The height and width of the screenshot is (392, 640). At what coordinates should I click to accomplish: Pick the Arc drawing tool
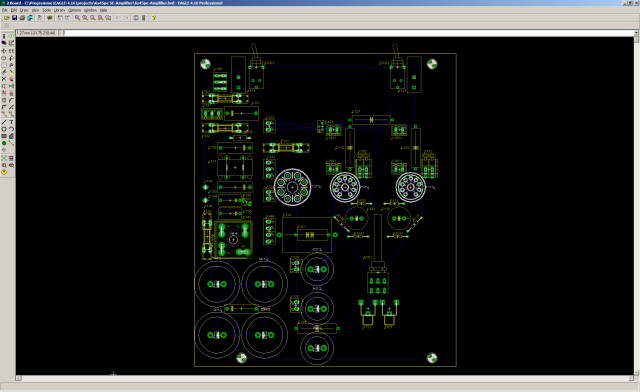(x=11, y=129)
